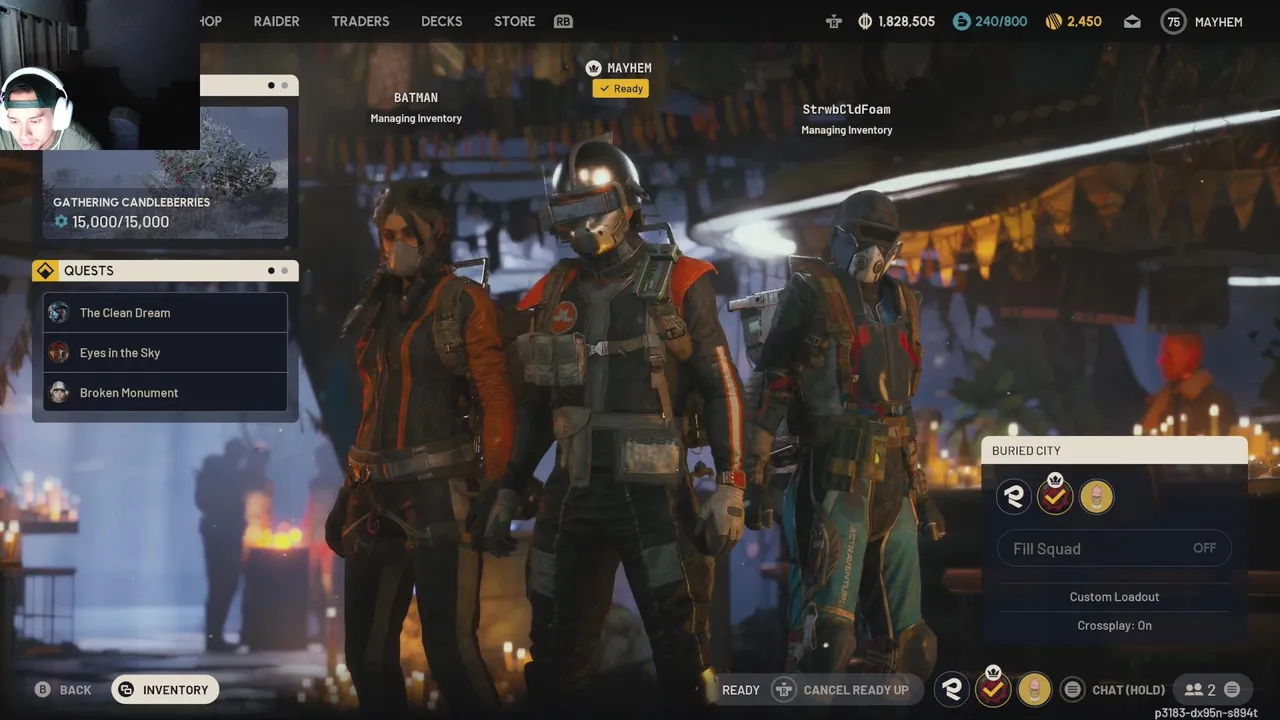Open the Eyes in the Sky quest
1280x720 pixels.
165,353
